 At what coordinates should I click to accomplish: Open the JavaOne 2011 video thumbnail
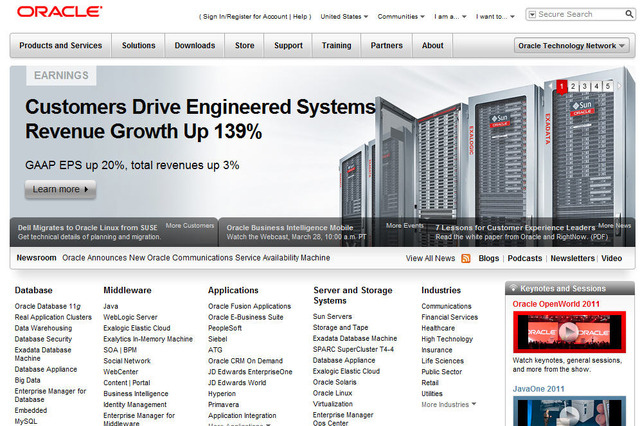point(569,411)
